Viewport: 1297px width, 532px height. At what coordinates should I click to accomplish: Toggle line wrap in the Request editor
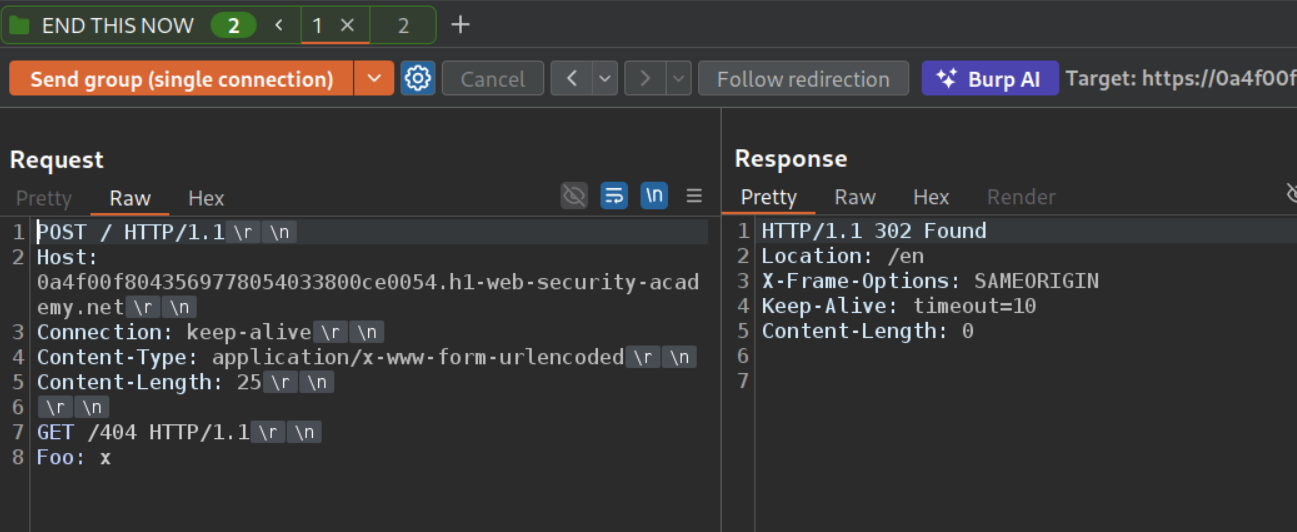click(x=614, y=196)
